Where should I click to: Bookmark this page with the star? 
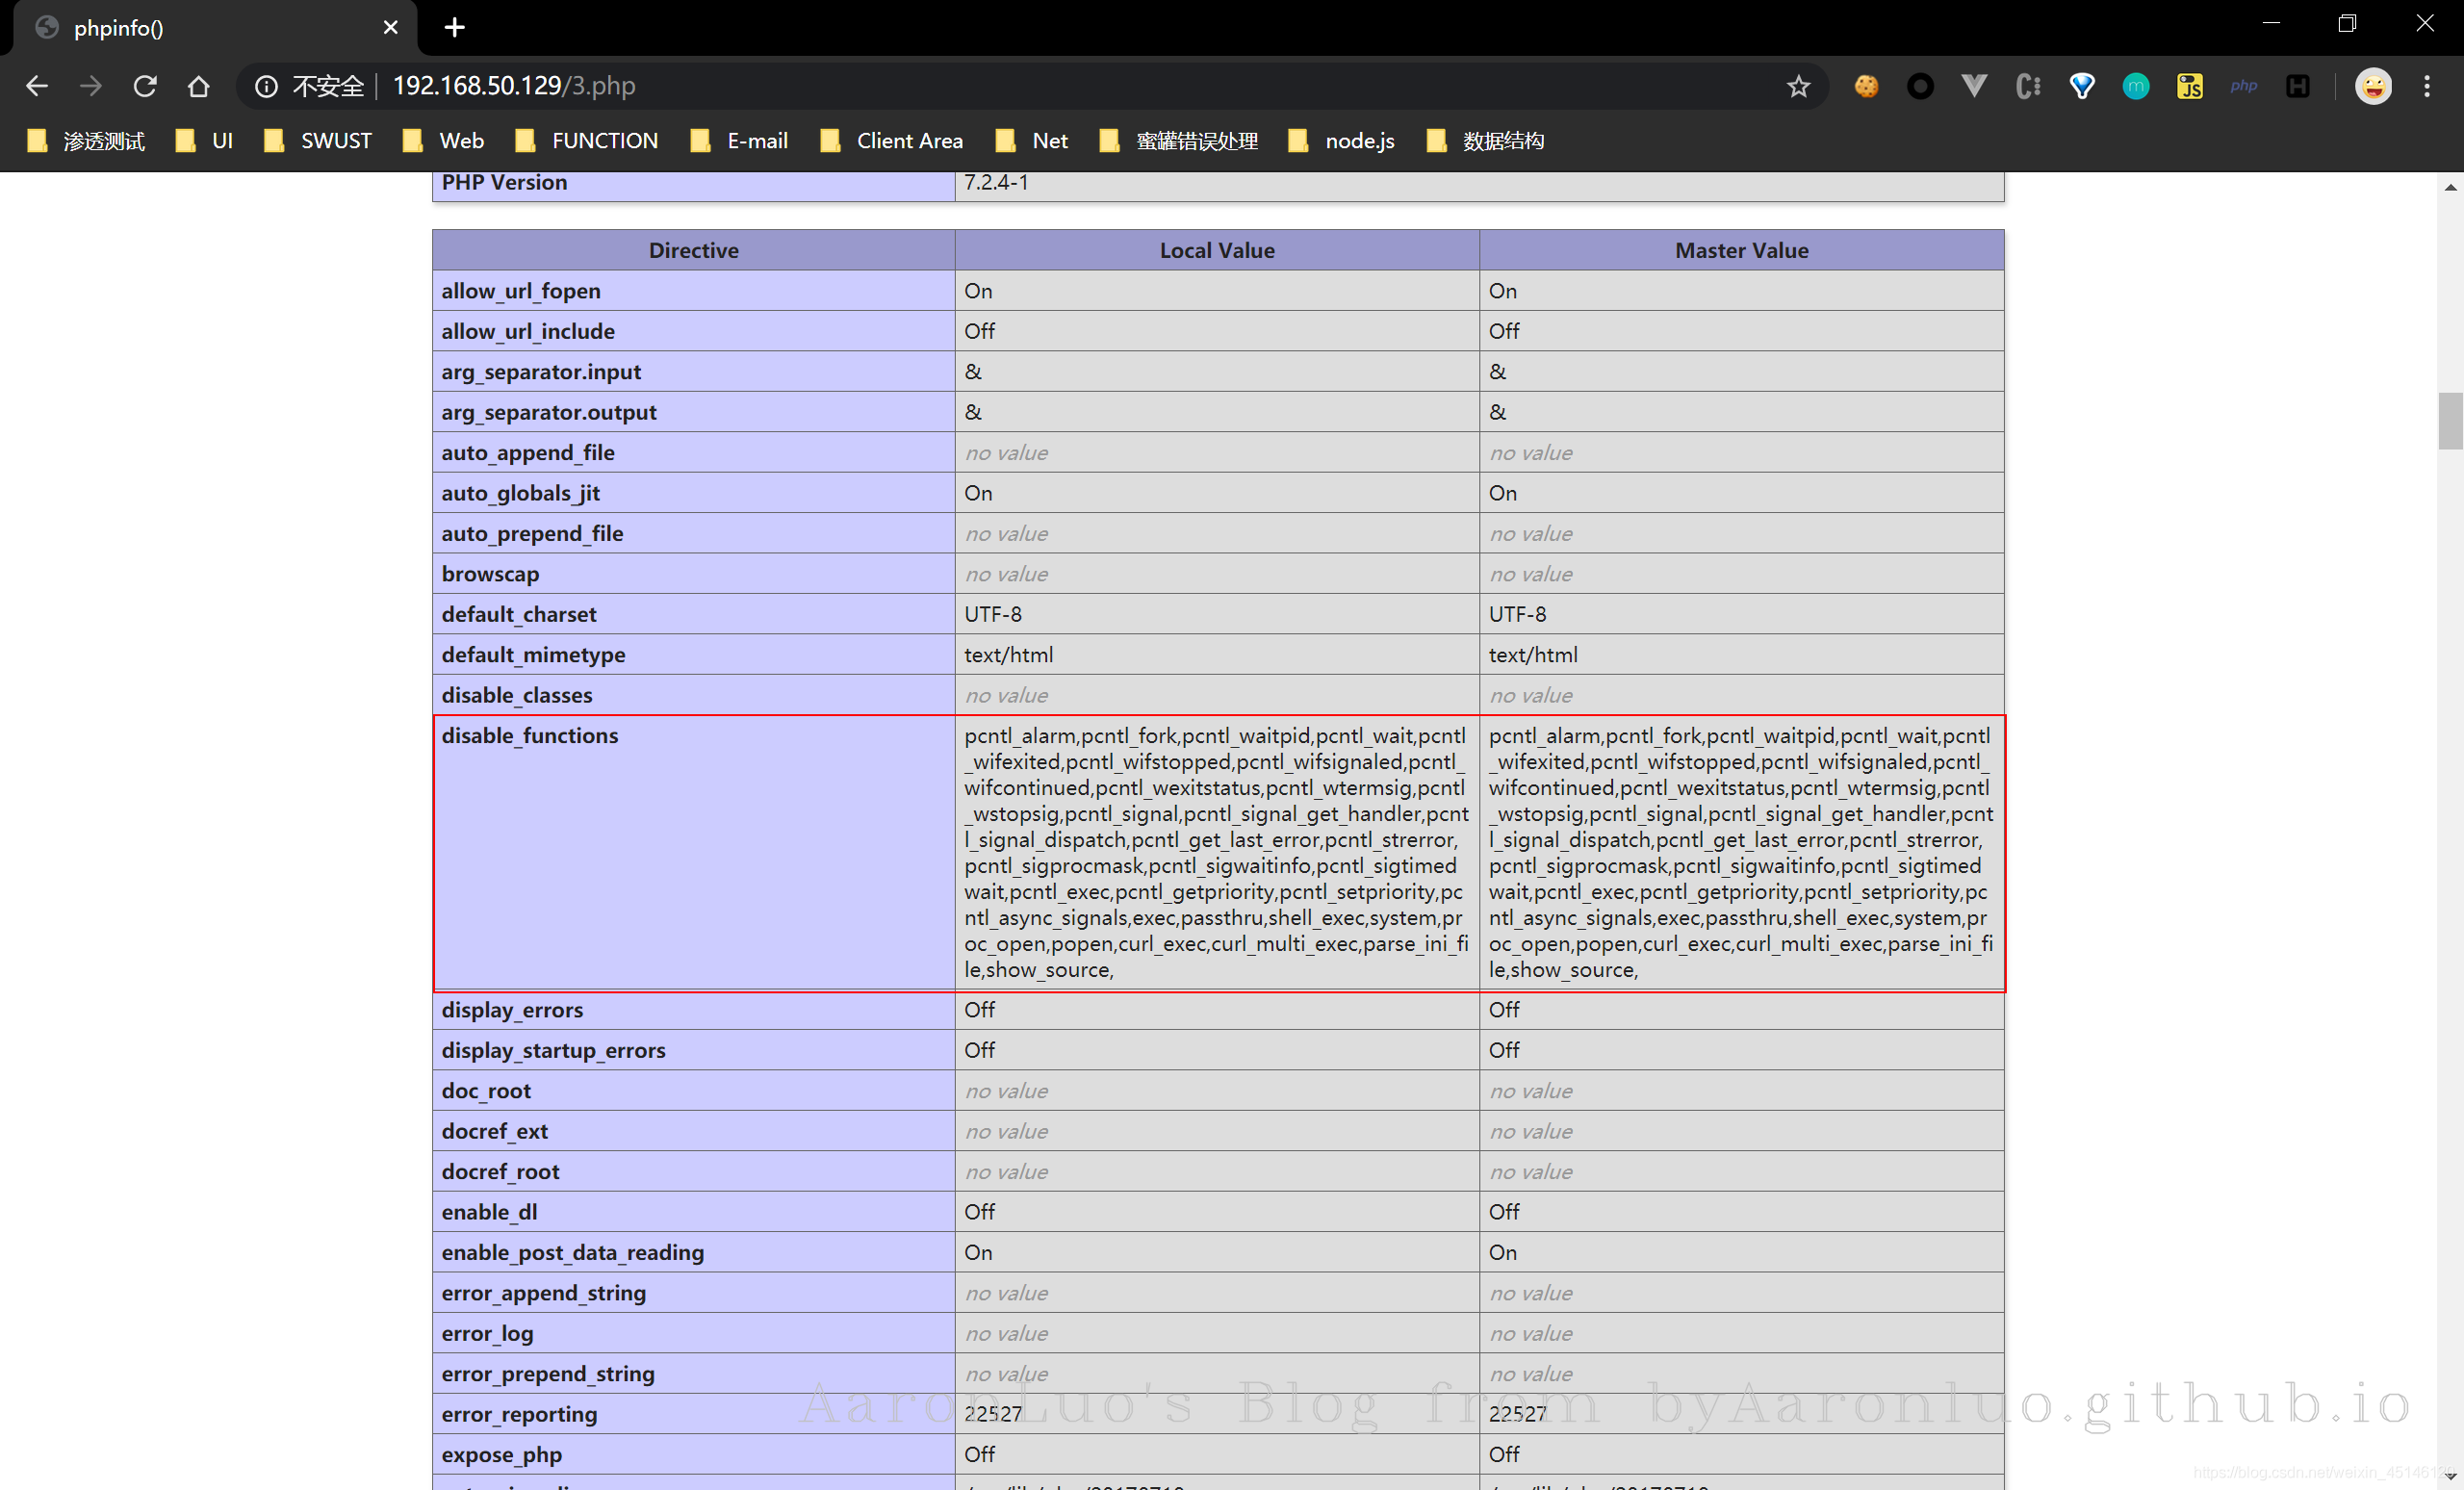1798,86
